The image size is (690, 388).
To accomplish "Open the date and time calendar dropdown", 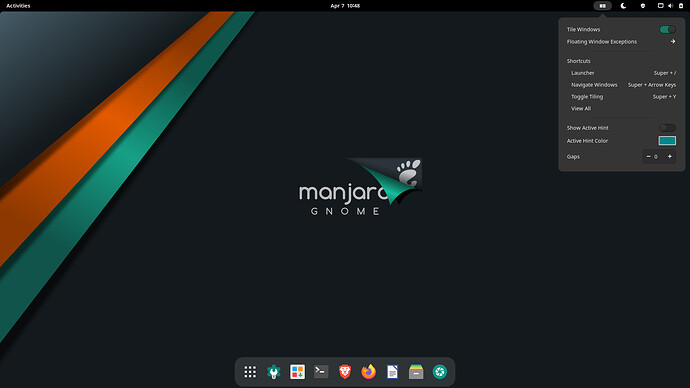I will 345,6.
